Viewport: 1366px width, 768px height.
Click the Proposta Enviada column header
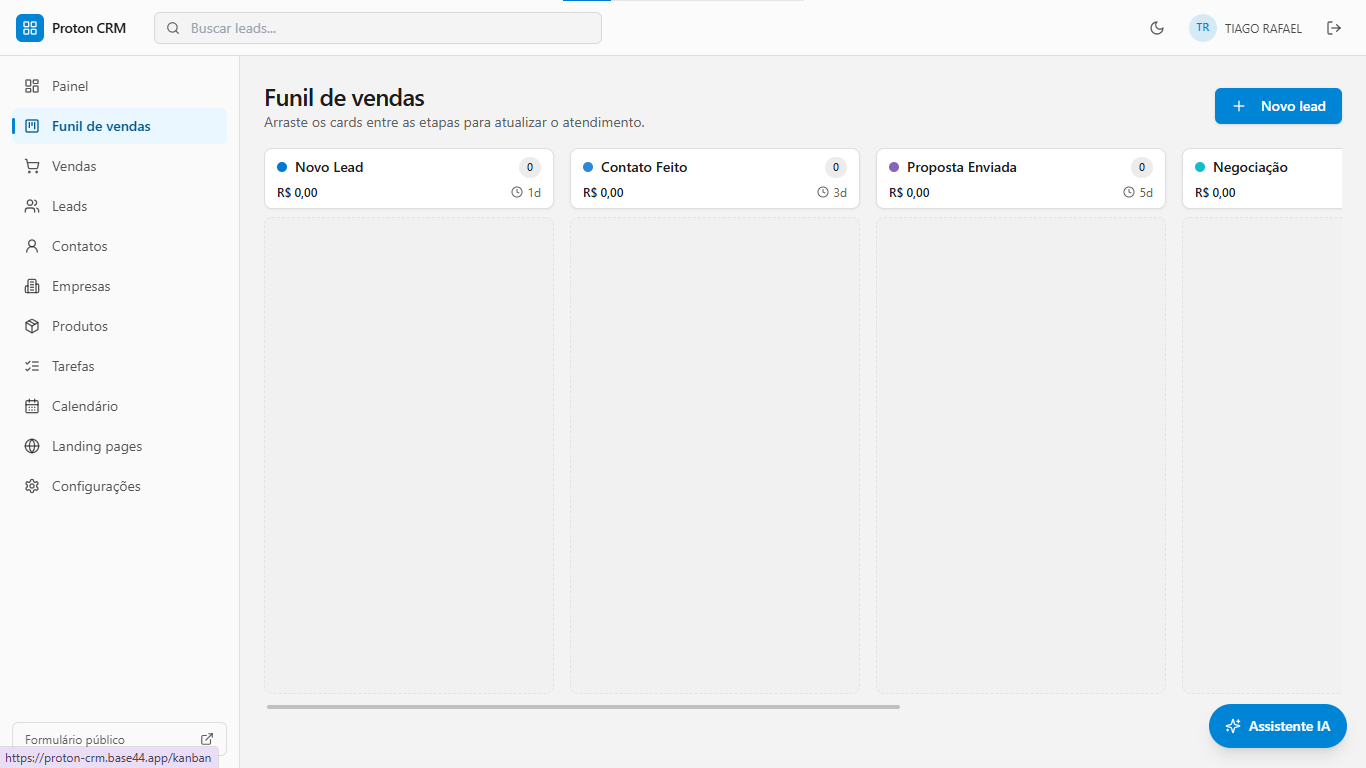coord(1021,179)
